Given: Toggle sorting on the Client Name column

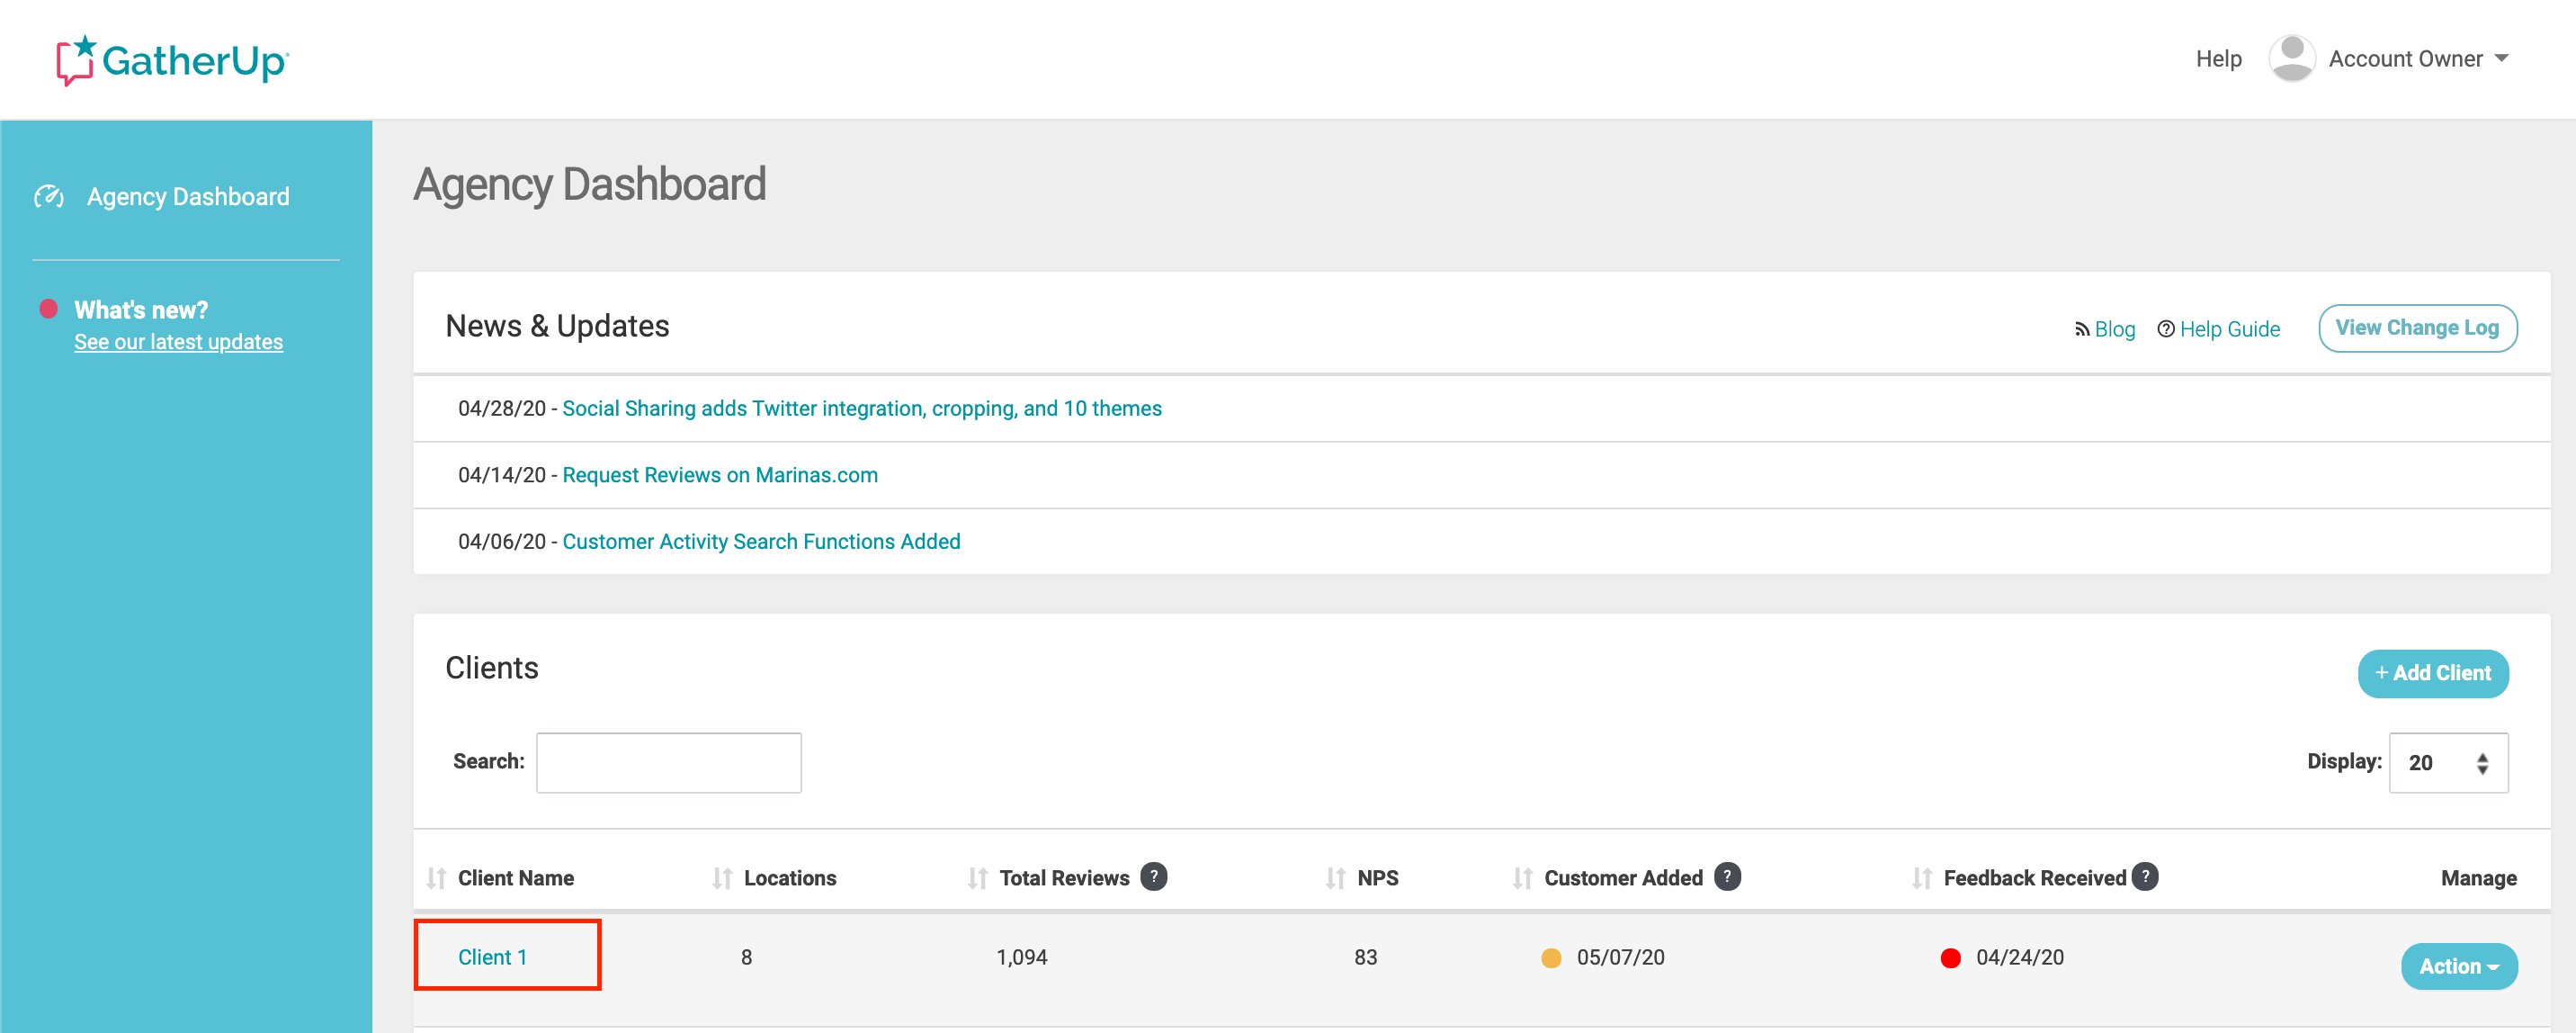Looking at the screenshot, I should [x=437, y=877].
